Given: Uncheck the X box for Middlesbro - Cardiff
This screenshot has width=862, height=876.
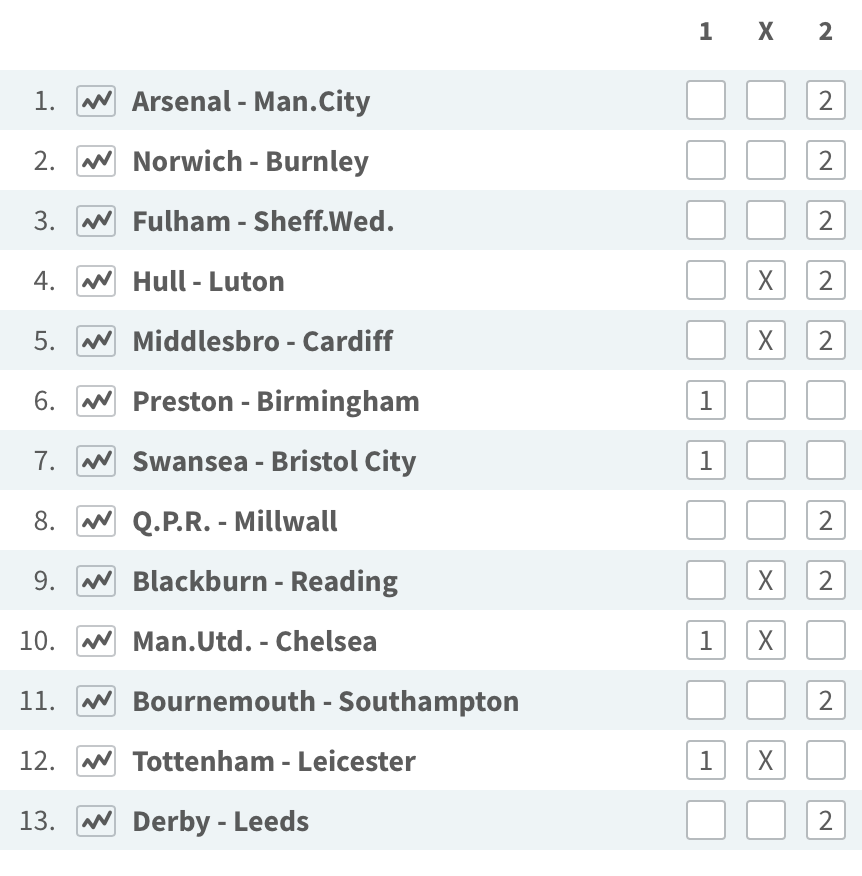Looking at the screenshot, I should click(x=766, y=340).
